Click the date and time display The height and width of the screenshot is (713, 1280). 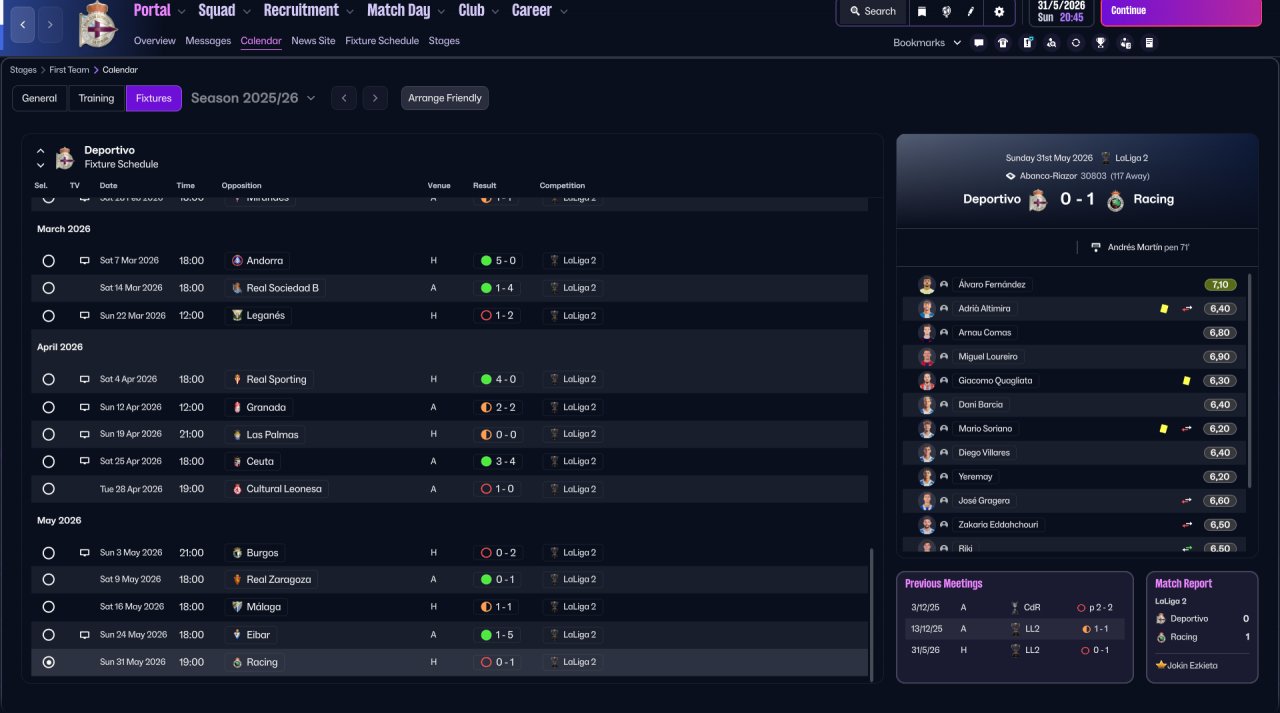1060,12
